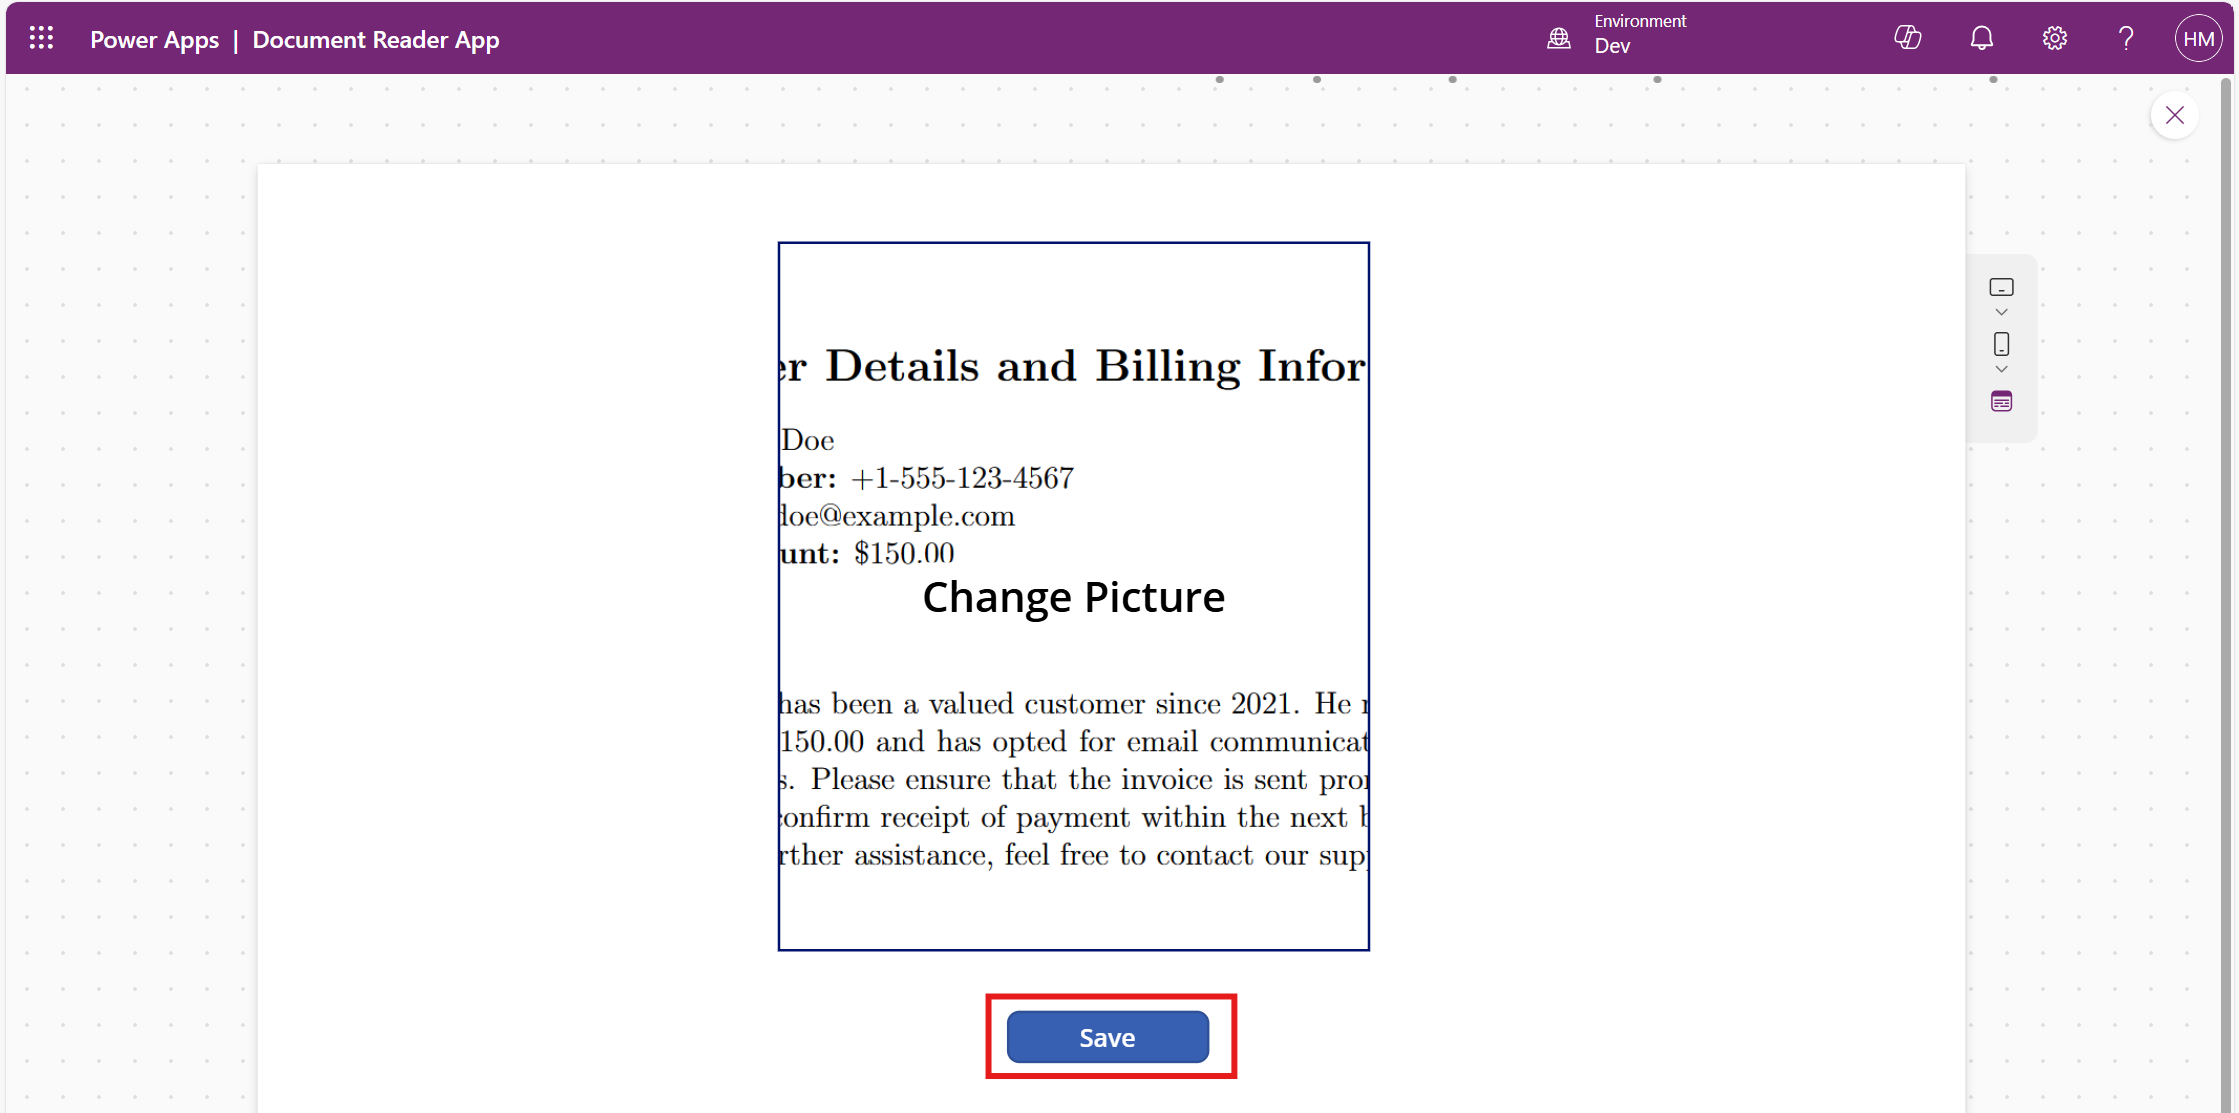Open the HM account avatar

2197,39
